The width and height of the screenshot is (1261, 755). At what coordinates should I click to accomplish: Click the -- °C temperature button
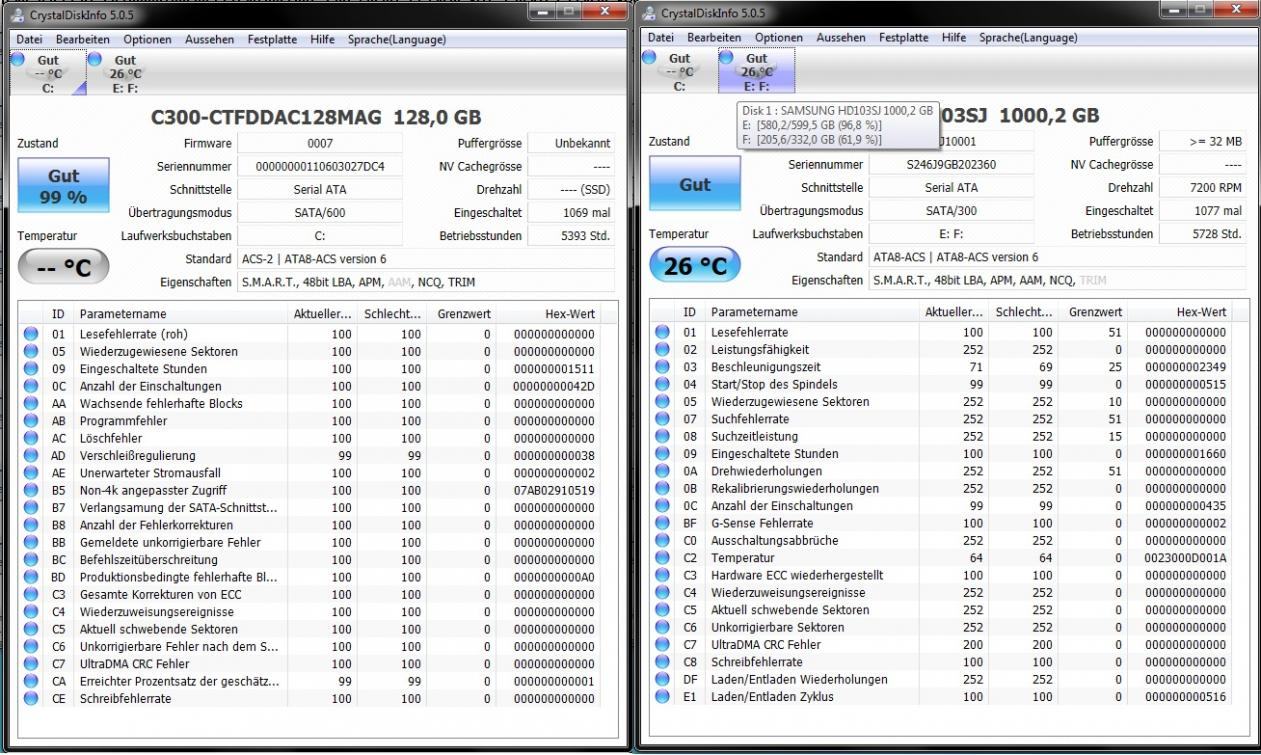[64, 268]
